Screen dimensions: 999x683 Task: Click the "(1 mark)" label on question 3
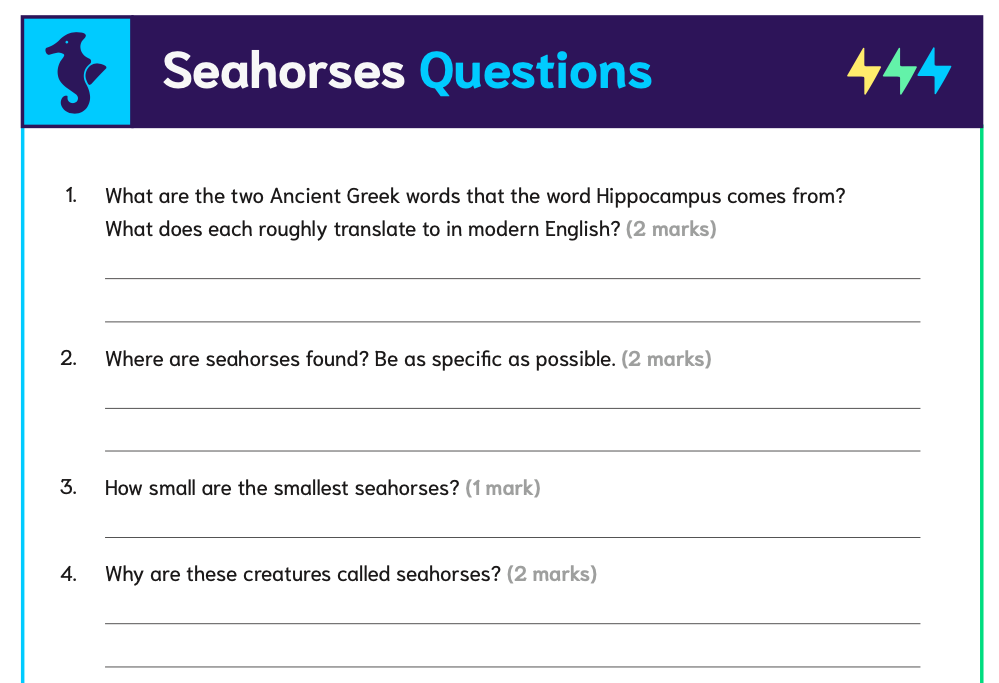pos(503,488)
